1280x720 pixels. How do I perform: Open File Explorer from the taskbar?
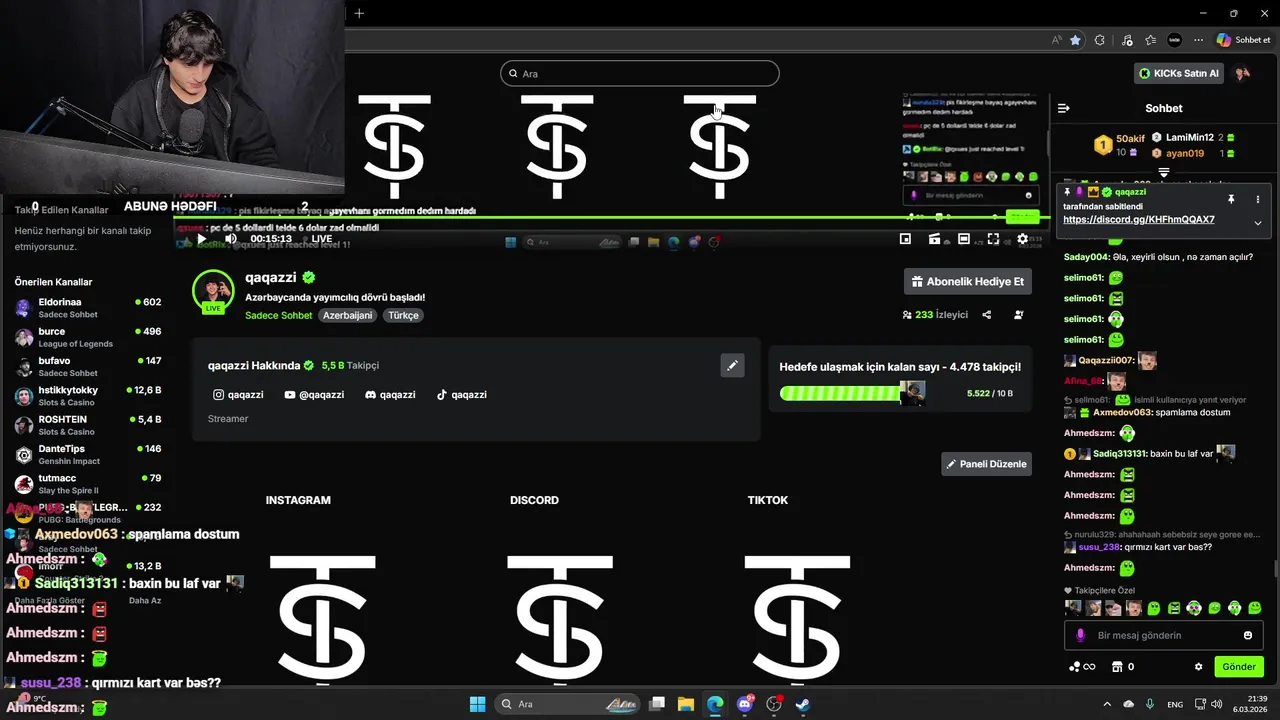(x=686, y=704)
